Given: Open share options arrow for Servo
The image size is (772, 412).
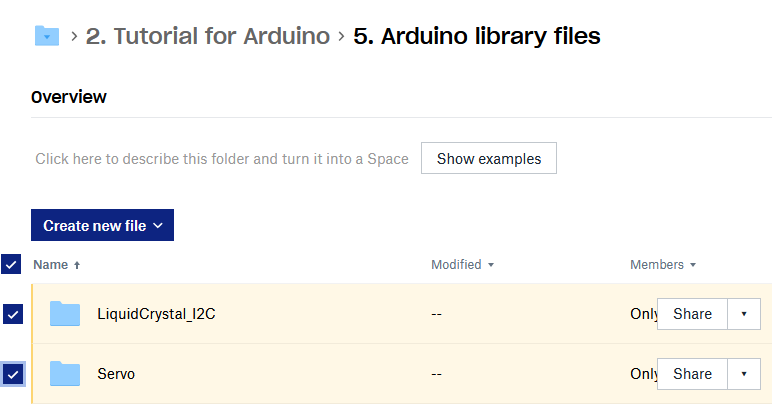Looking at the screenshot, I should pos(744,374).
